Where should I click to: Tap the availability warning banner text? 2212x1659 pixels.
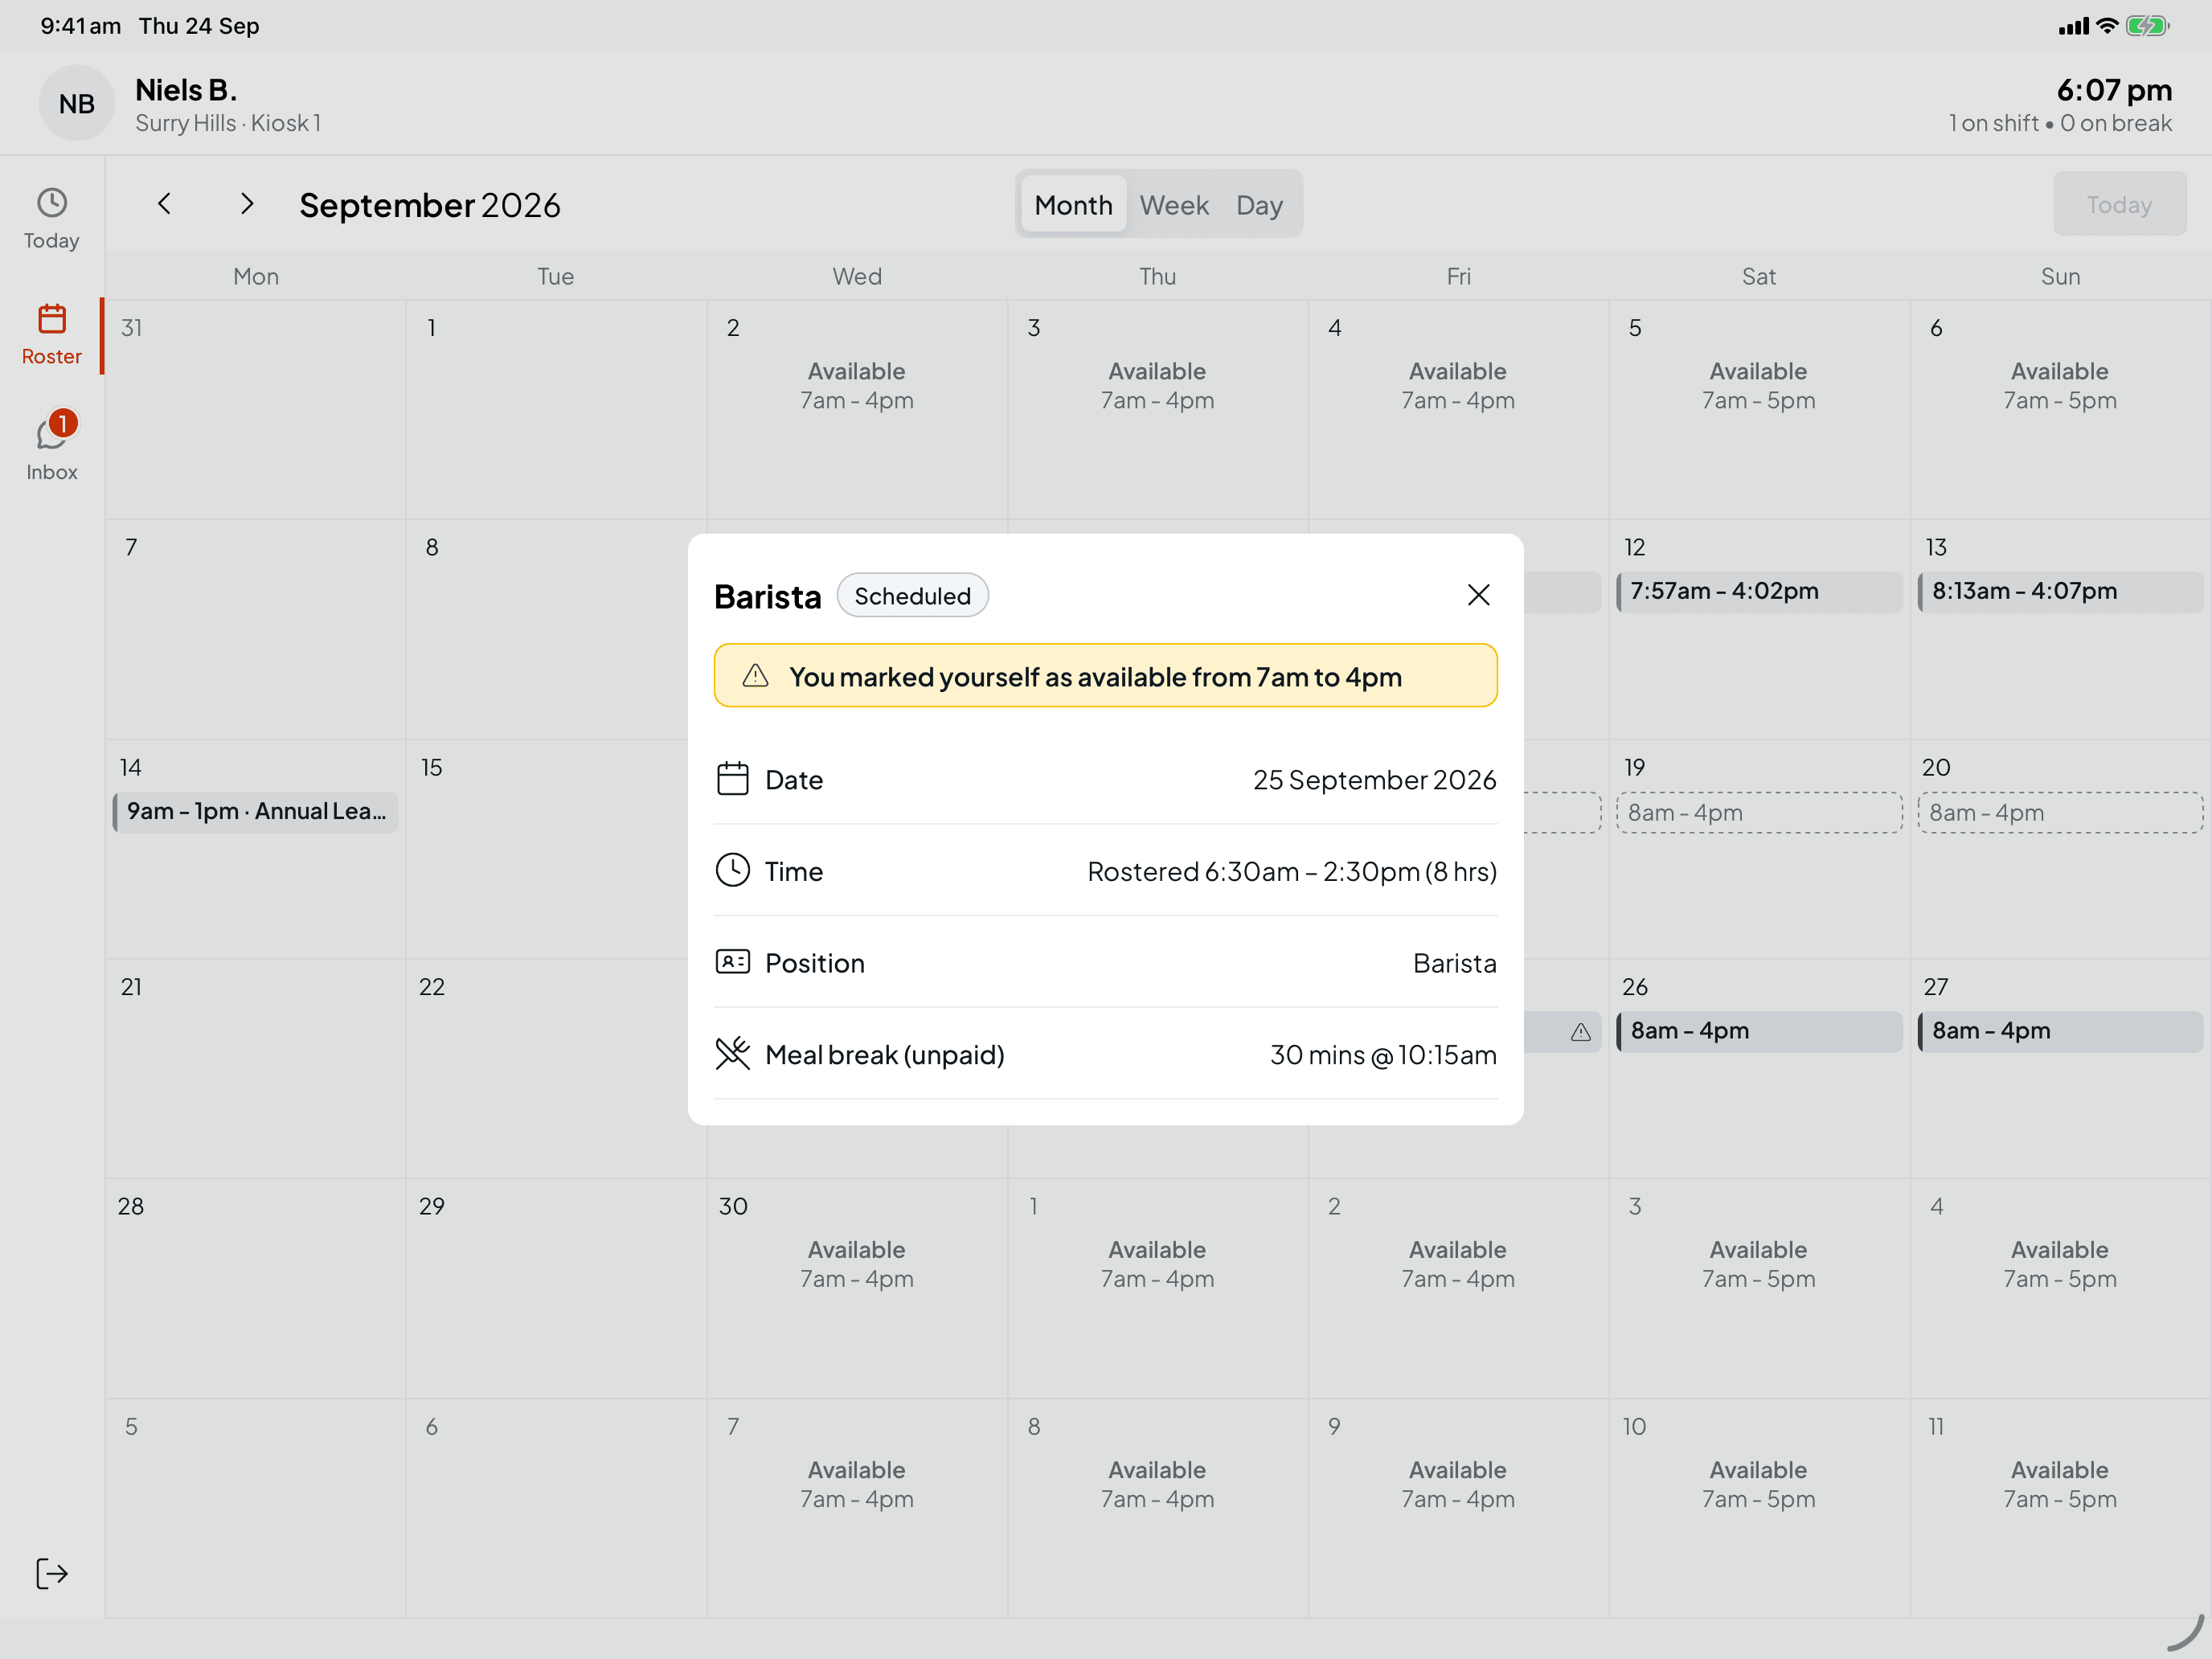click(1095, 677)
